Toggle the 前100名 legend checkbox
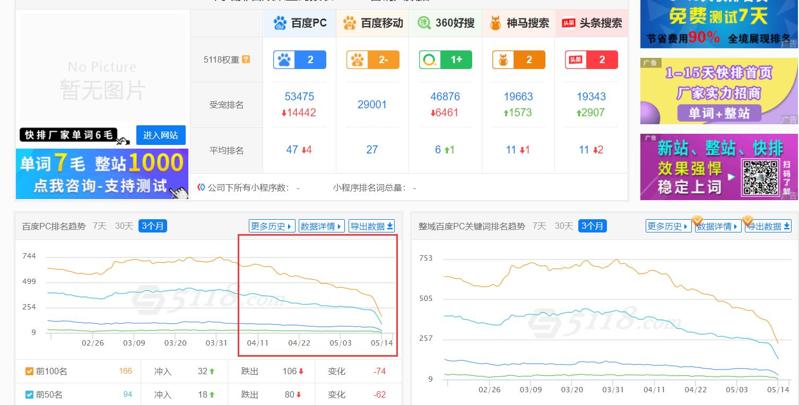The height and width of the screenshot is (405, 799). [27, 372]
